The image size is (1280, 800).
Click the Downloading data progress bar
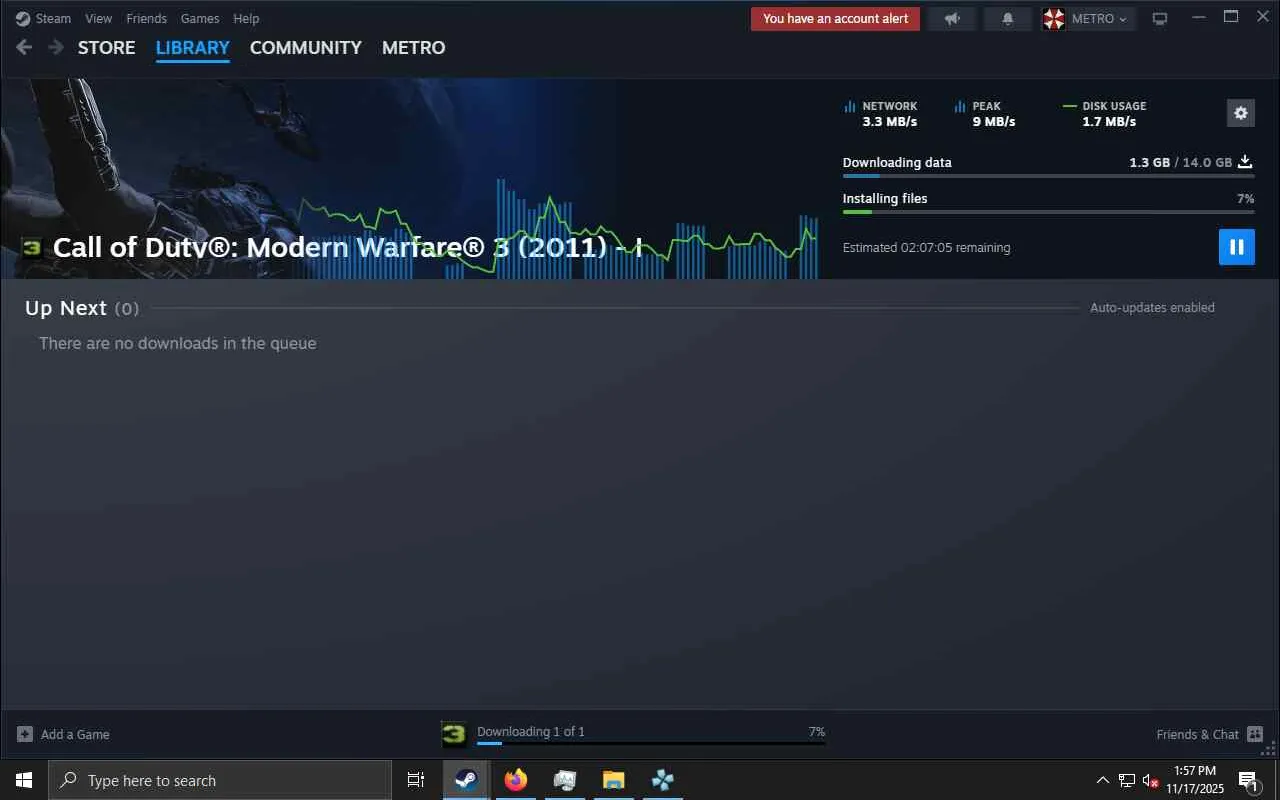pos(1048,176)
